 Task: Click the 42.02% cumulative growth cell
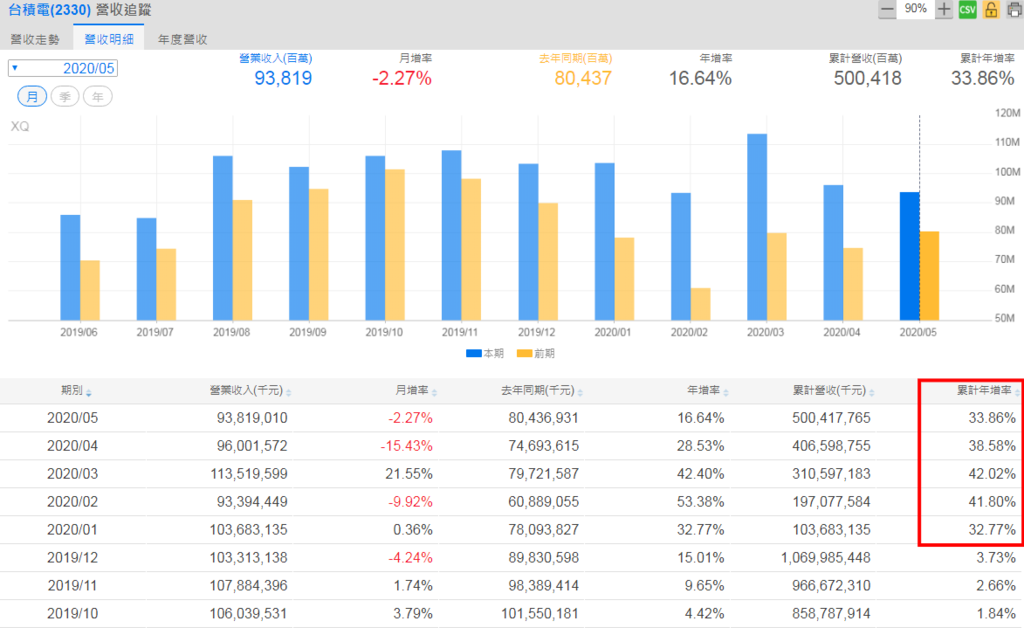click(x=992, y=474)
